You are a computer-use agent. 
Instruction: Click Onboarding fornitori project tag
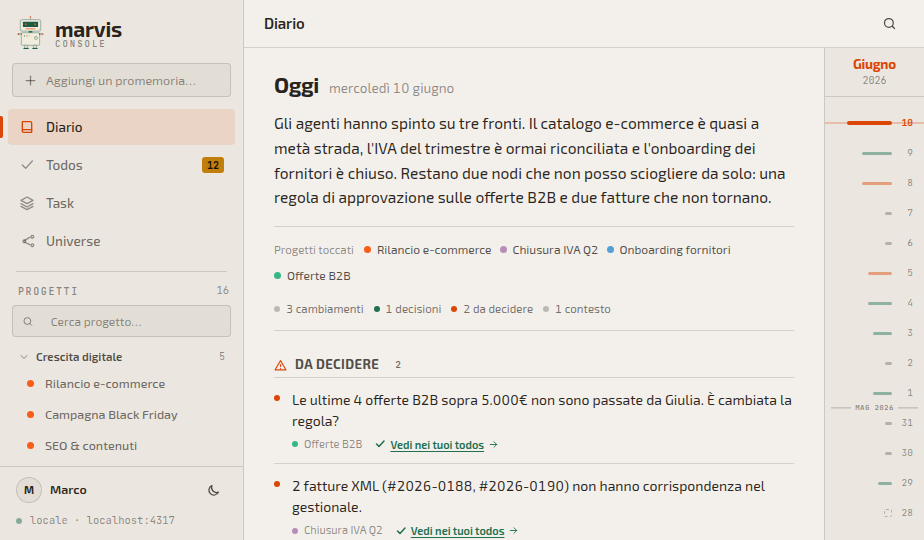669,250
